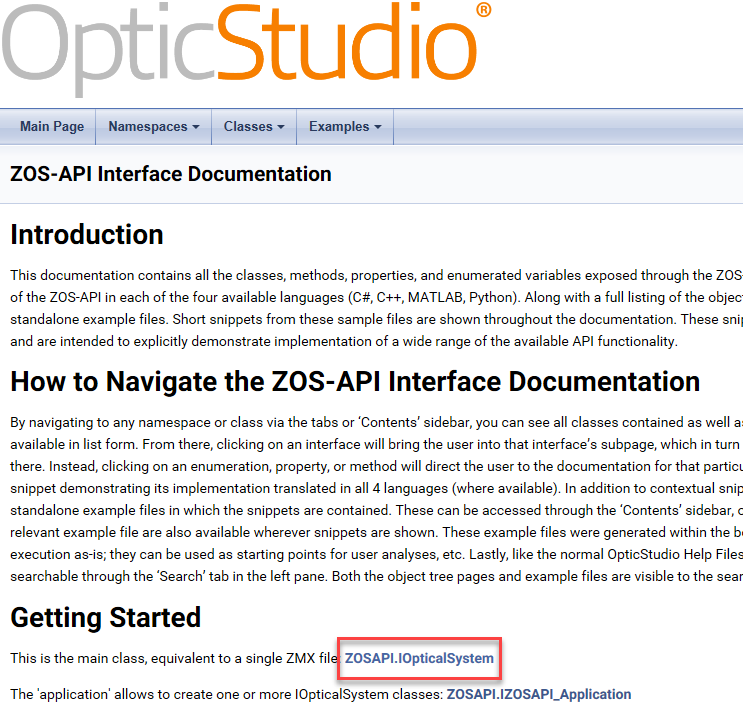
Task: Click the line starting 'By navigating to any namespace'
Action: [376, 422]
